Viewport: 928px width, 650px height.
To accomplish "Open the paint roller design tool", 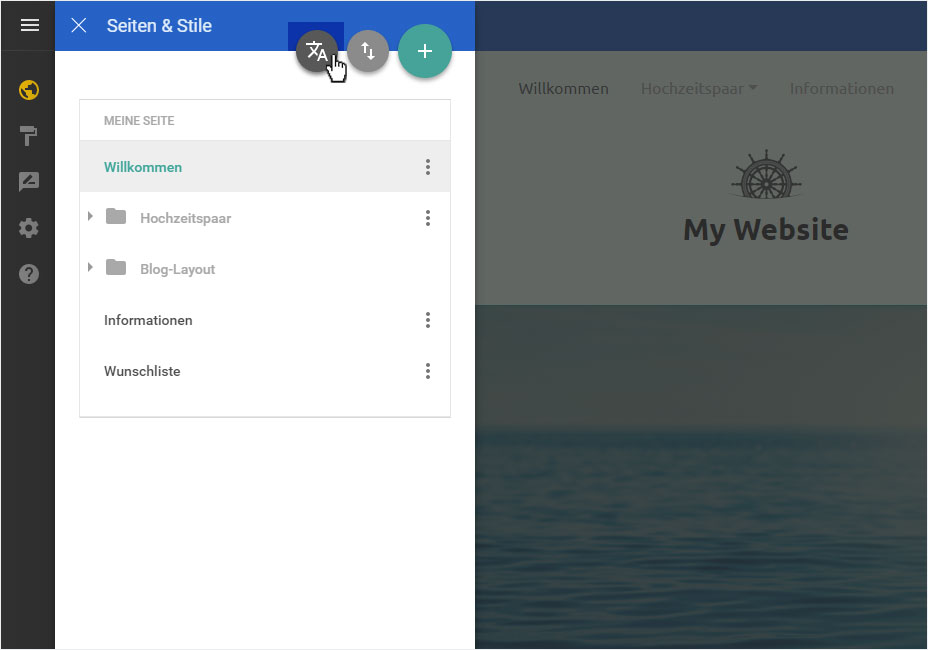I will (x=28, y=136).
